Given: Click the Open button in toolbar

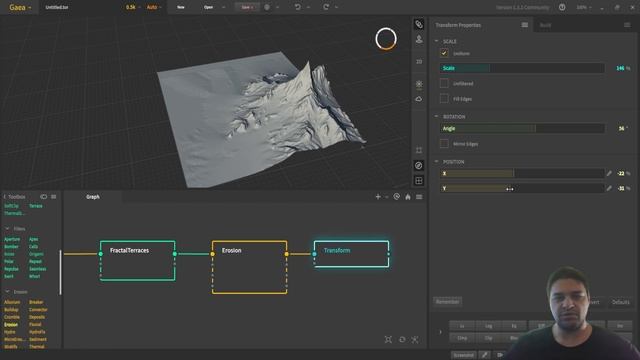Looking at the screenshot, I should (208, 7).
